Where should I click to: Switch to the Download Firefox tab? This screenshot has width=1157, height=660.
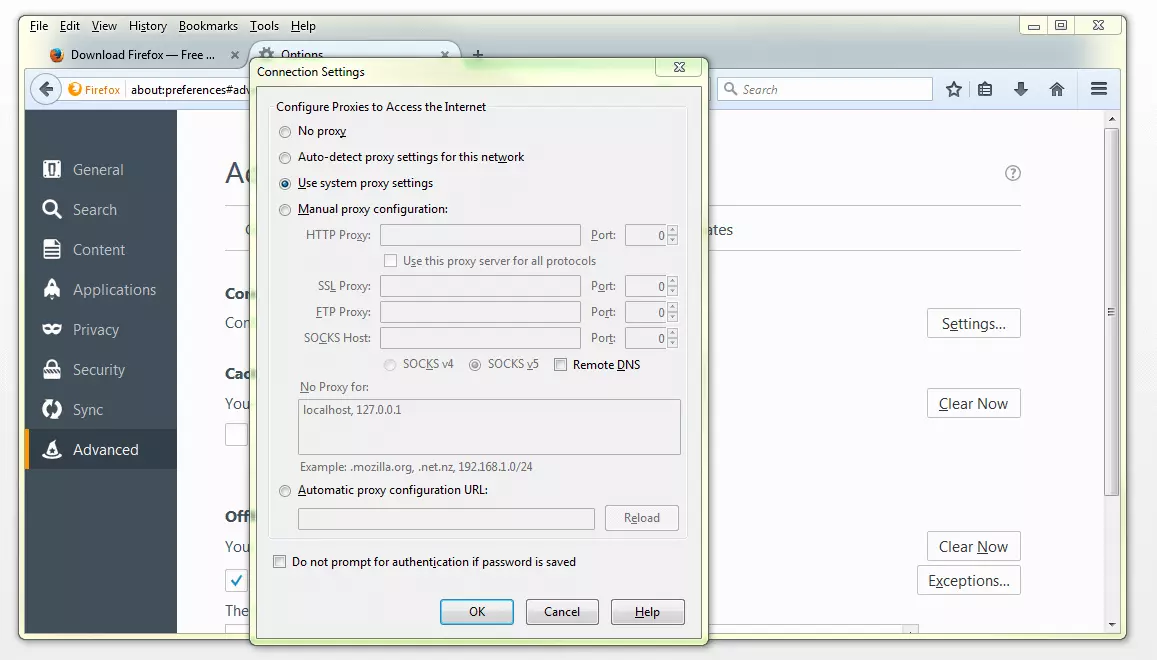(142, 55)
